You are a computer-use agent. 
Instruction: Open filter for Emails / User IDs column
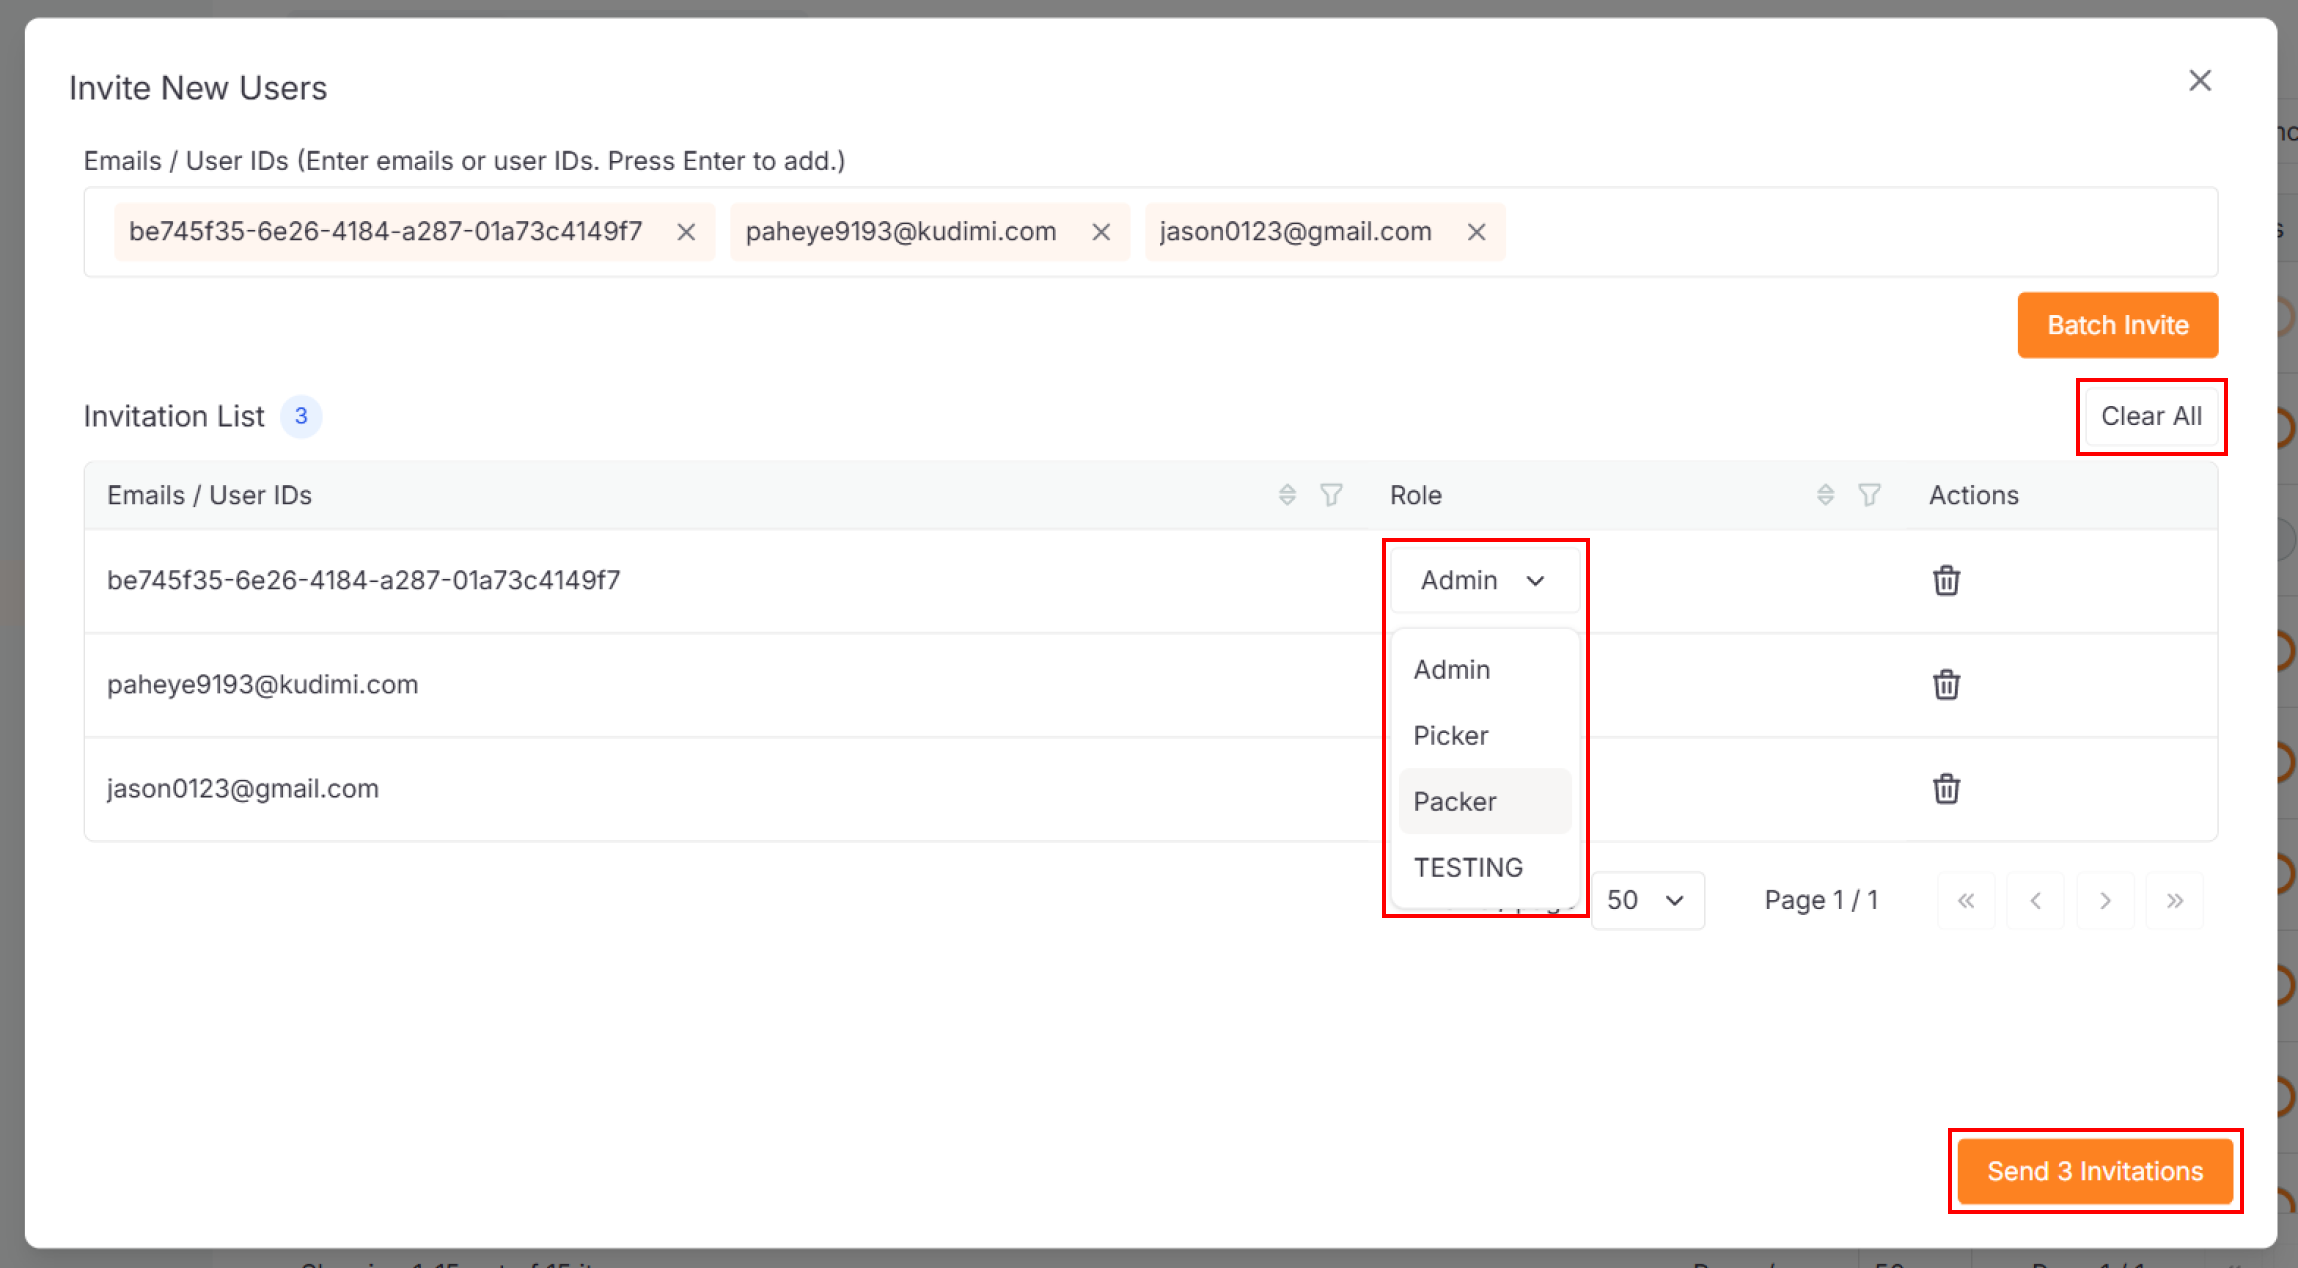click(x=1331, y=495)
